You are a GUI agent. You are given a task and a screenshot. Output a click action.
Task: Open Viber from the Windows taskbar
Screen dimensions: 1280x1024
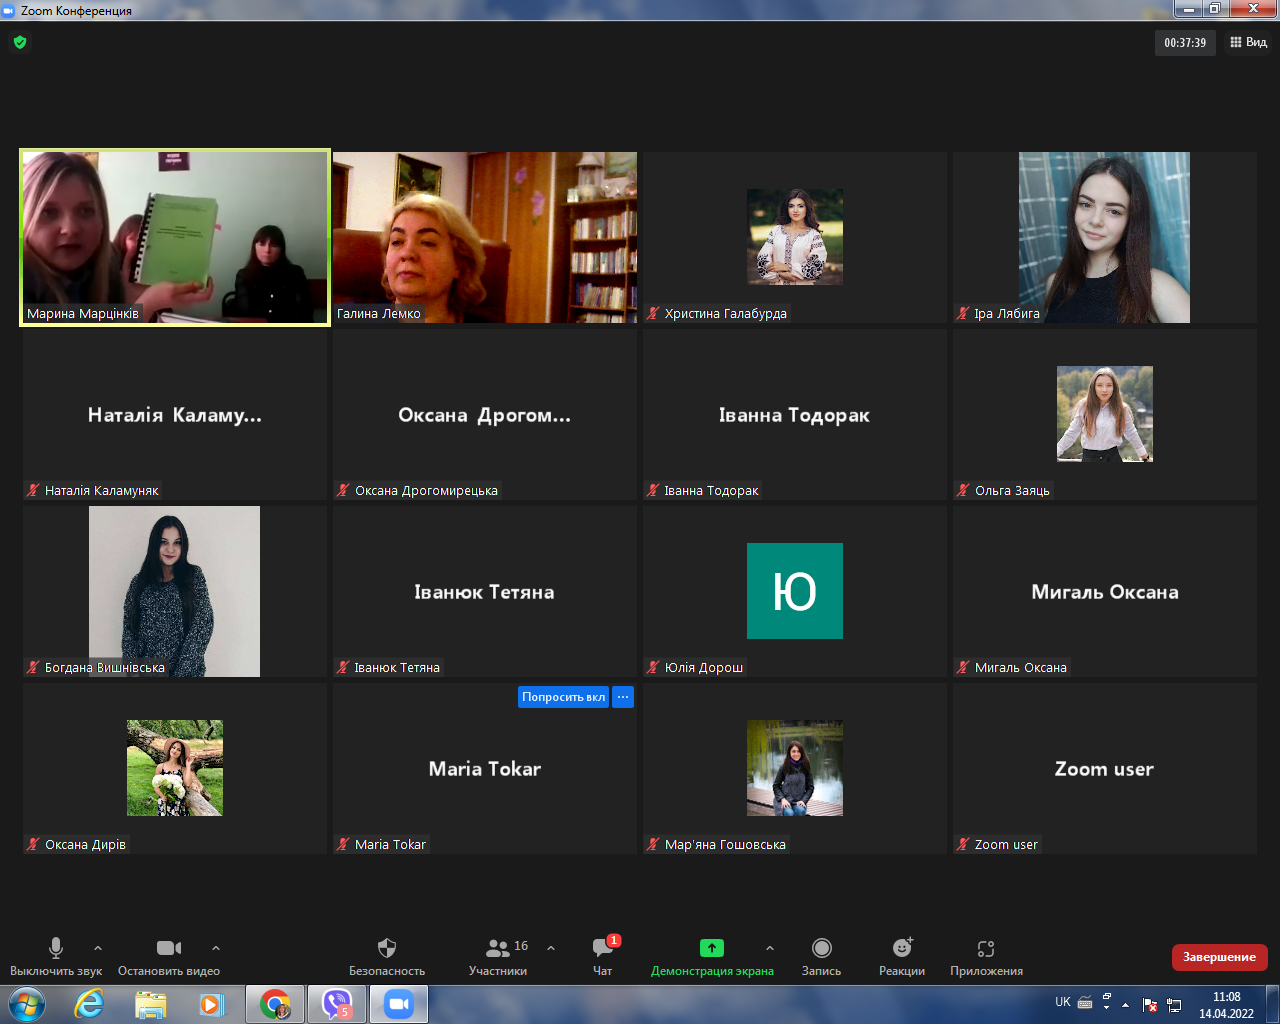point(337,1004)
